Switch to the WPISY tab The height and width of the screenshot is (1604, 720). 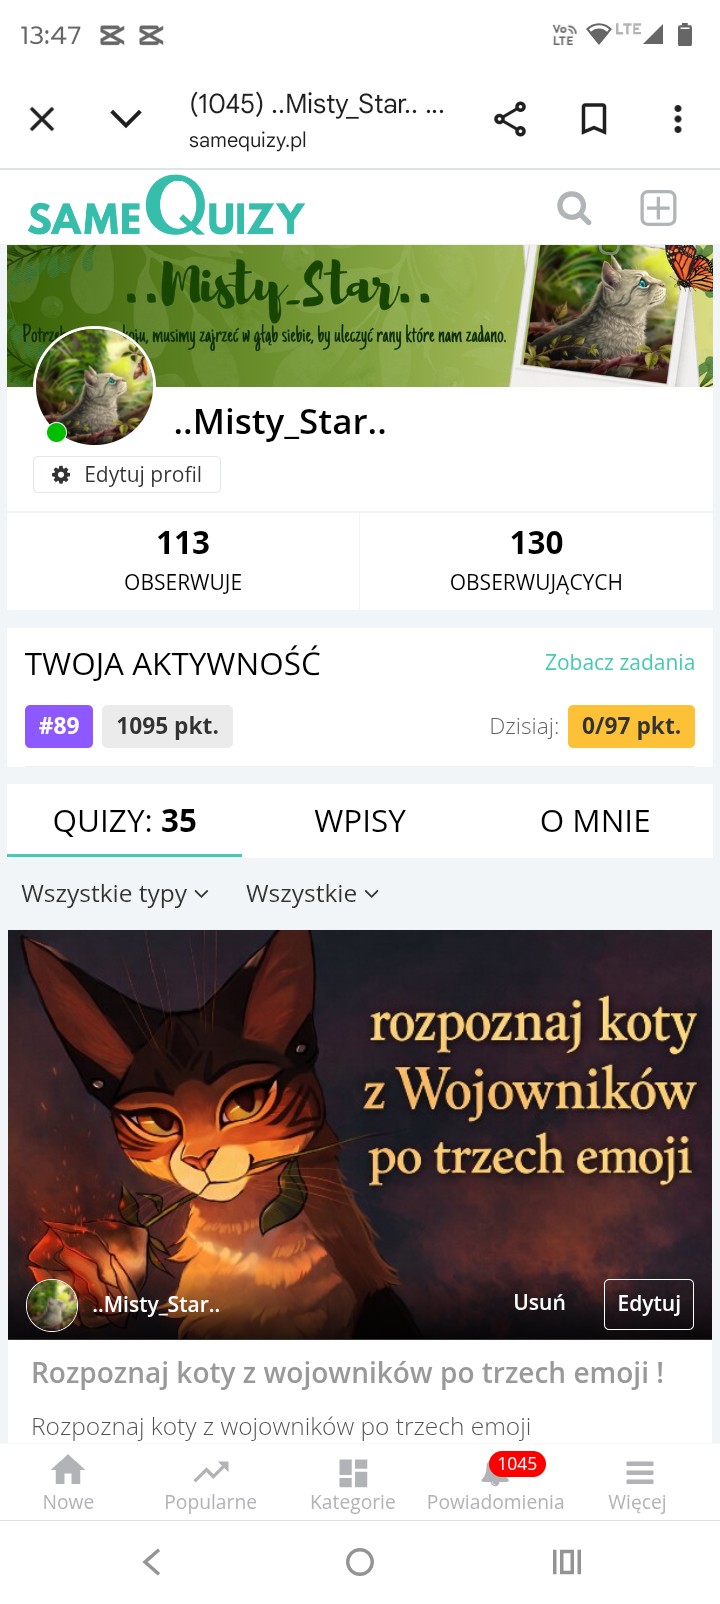point(360,821)
